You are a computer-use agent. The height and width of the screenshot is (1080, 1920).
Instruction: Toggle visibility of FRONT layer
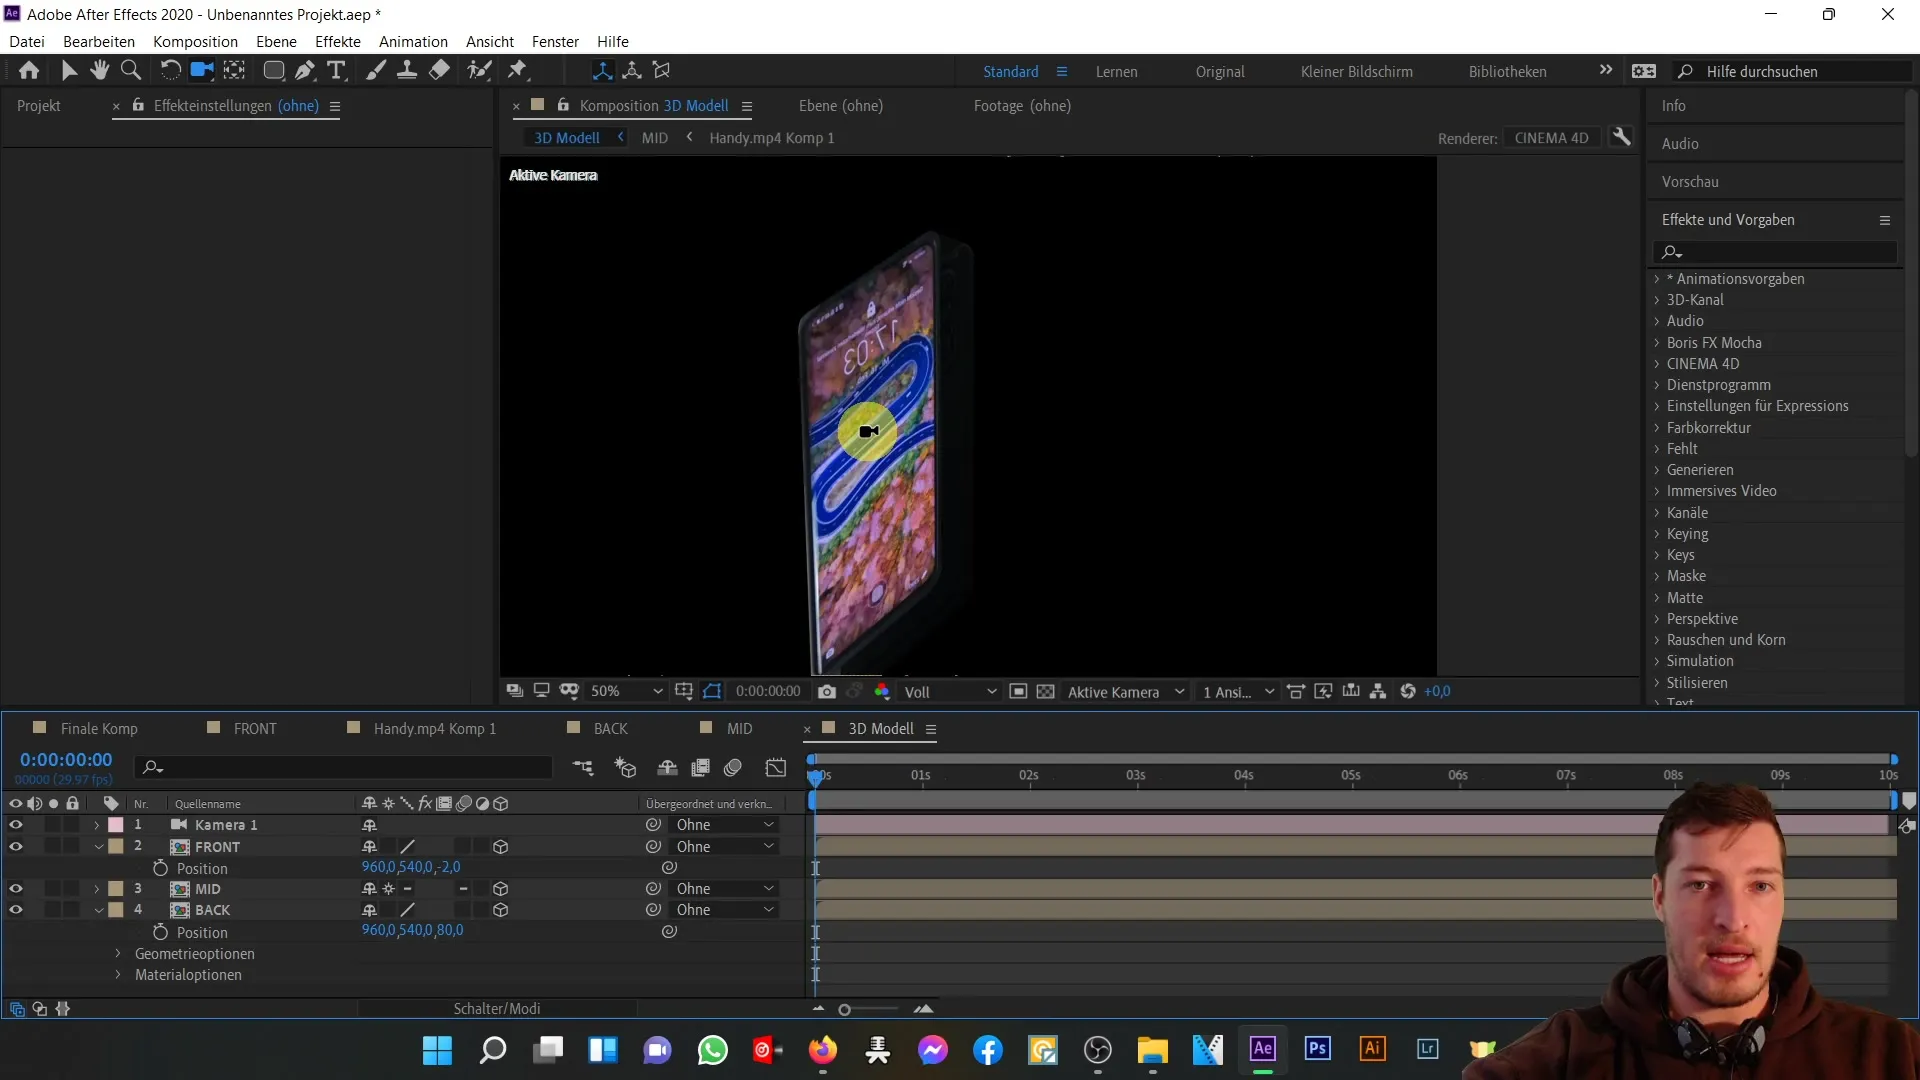pos(15,845)
